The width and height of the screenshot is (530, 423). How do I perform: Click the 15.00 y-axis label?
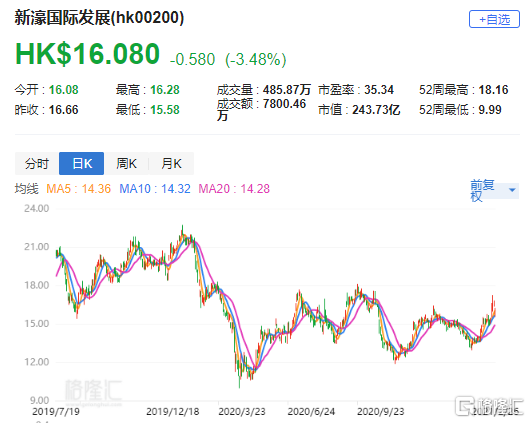pyautogui.click(x=37, y=324)
